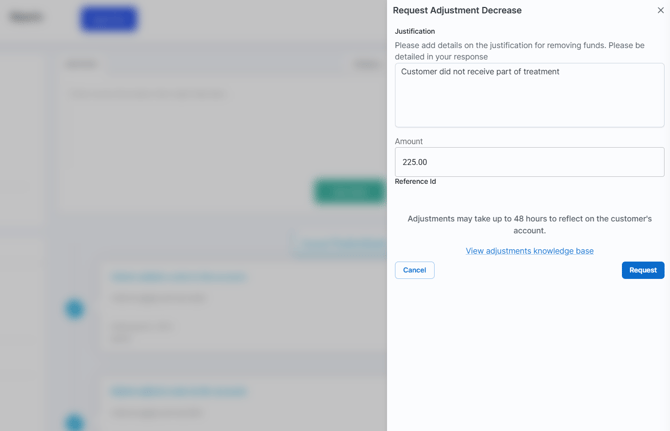Select the blurred left tab above text box
Screen dimensions: 670x431
coord(82,65)
